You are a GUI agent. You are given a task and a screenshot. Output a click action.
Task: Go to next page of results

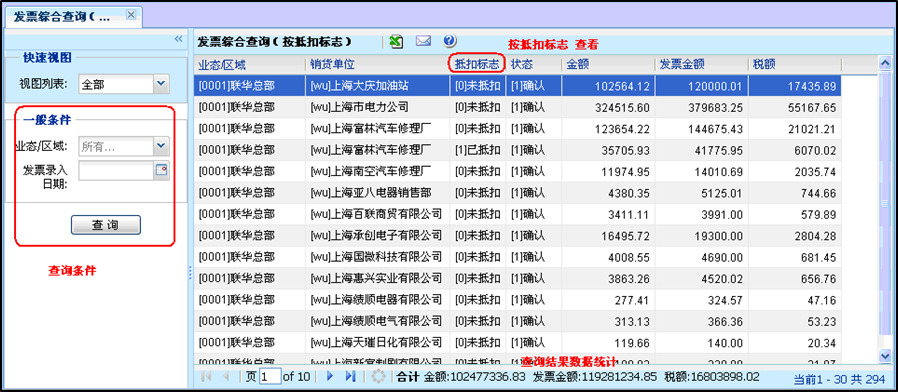click(330, 377)
